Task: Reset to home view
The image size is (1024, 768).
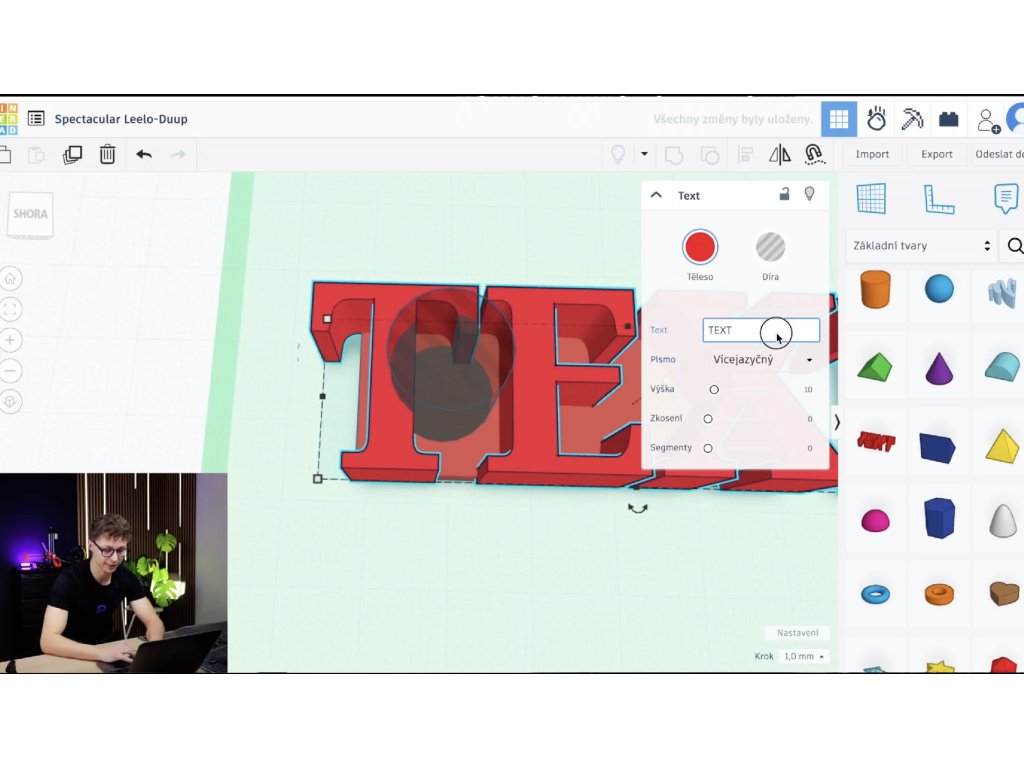Action: pyautogui.click(x=10, y=279)
